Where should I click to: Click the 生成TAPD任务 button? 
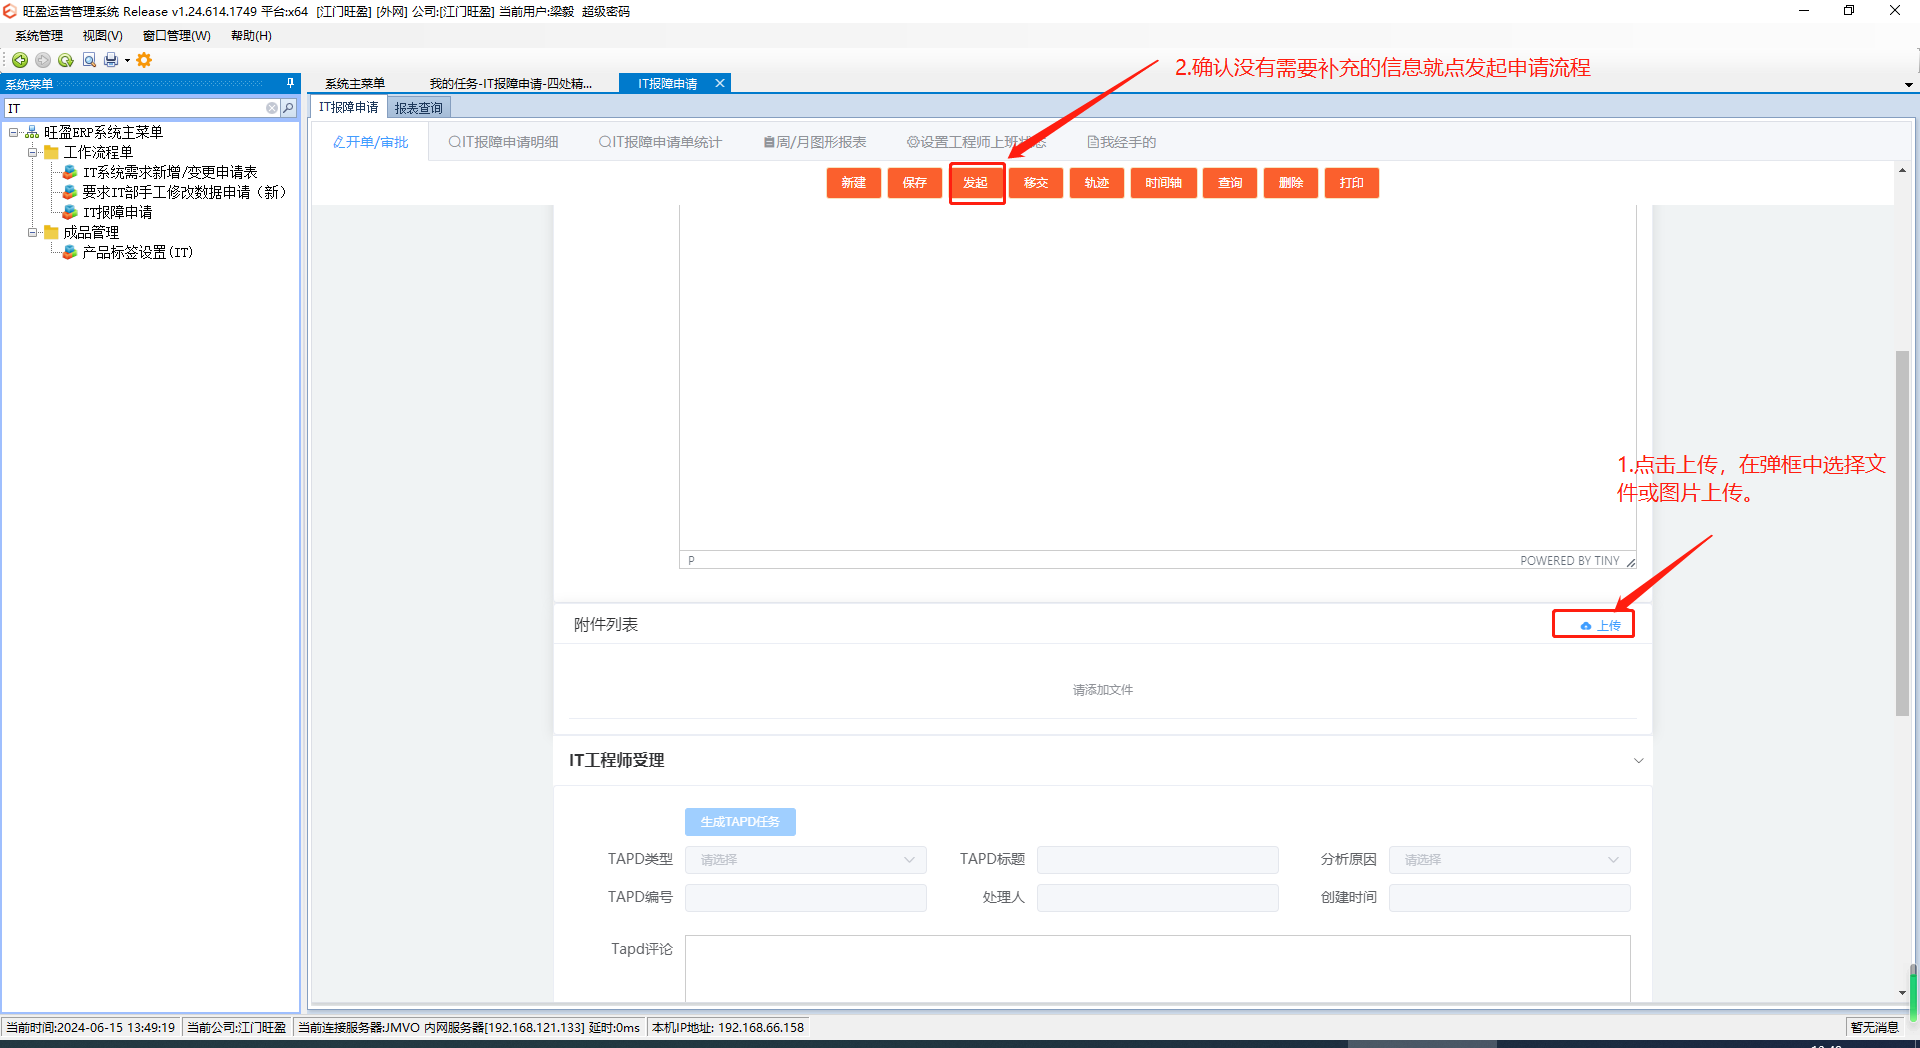(740, 822)
